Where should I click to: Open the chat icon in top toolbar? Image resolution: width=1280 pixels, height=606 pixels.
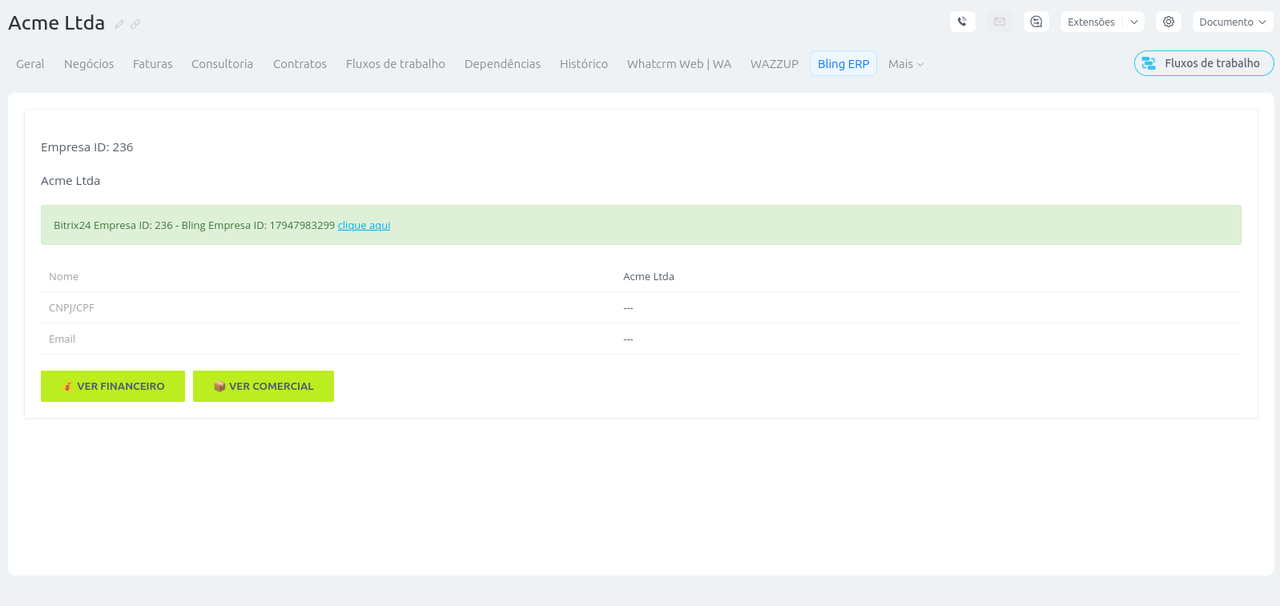coord(1036,22)
